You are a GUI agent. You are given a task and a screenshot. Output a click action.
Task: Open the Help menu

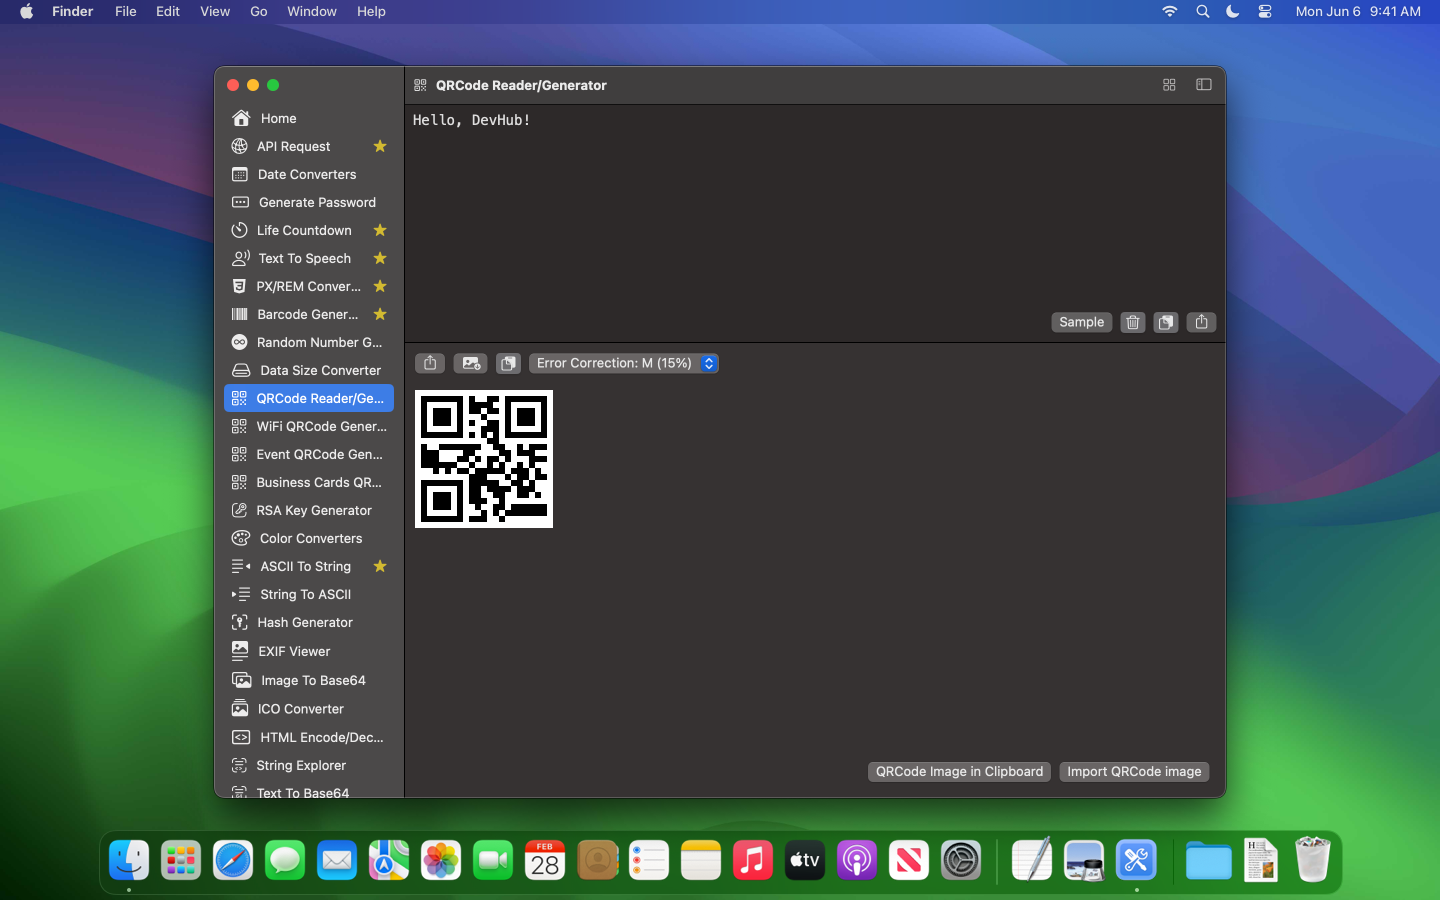[371, 11]
